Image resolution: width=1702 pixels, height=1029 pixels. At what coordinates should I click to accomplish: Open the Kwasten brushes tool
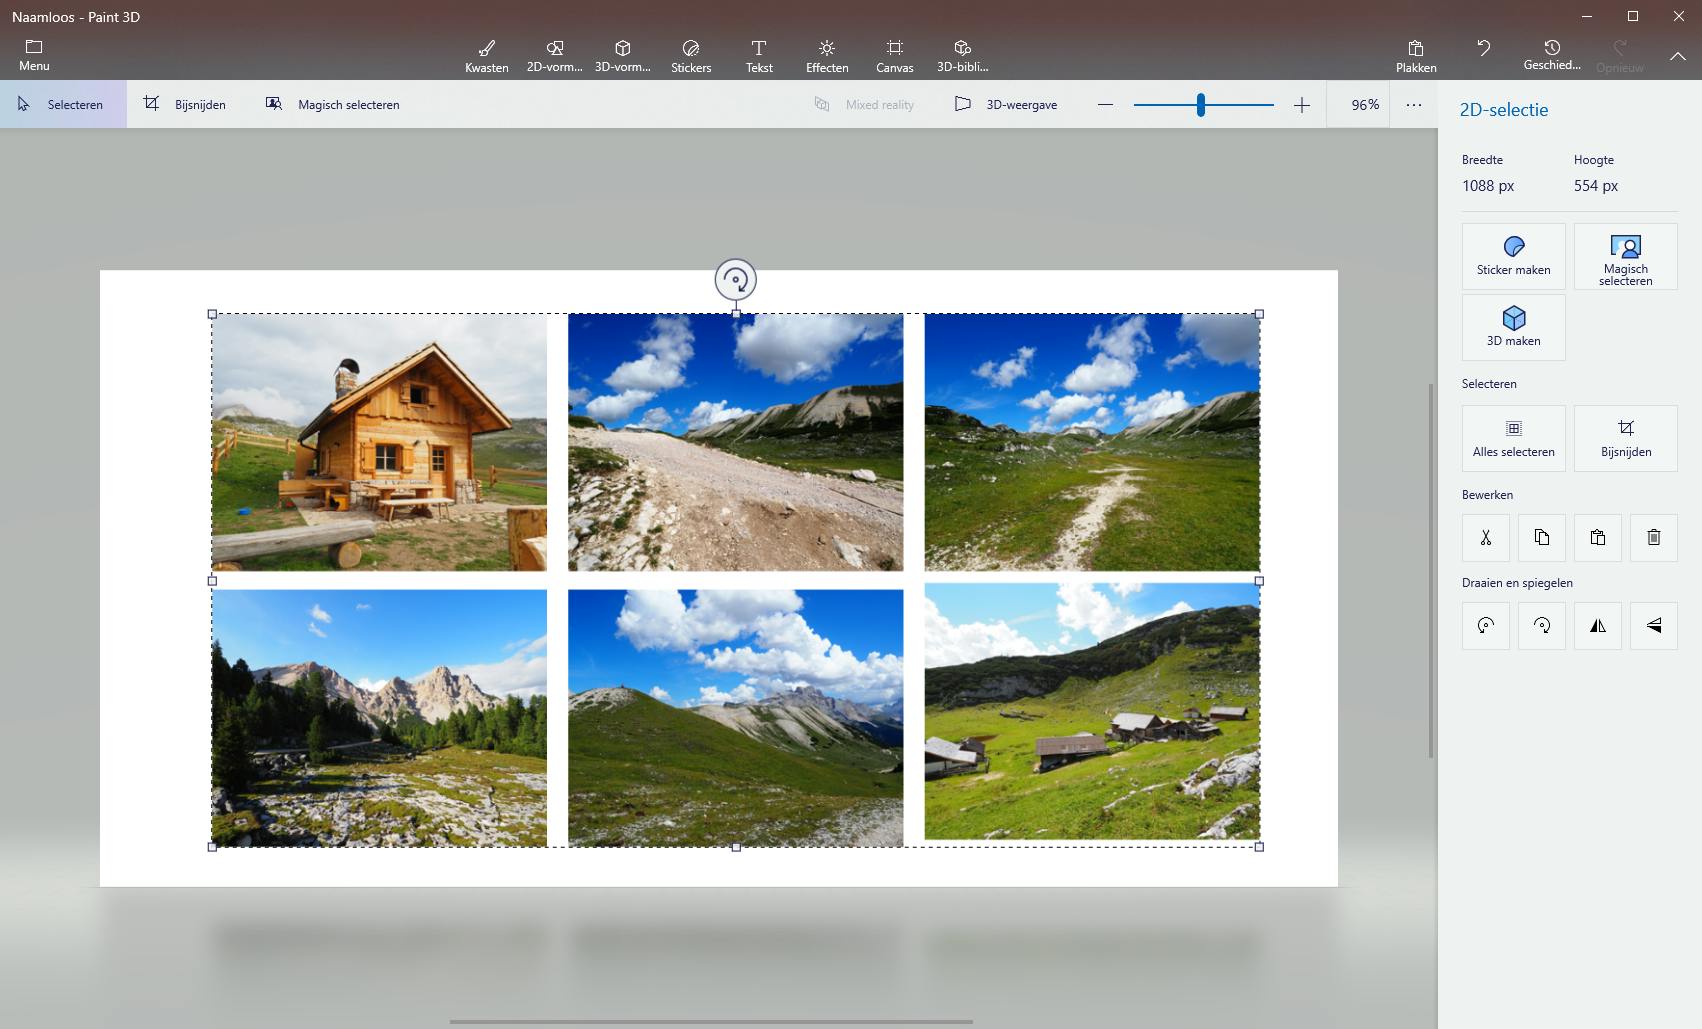[x=486, y=56]
